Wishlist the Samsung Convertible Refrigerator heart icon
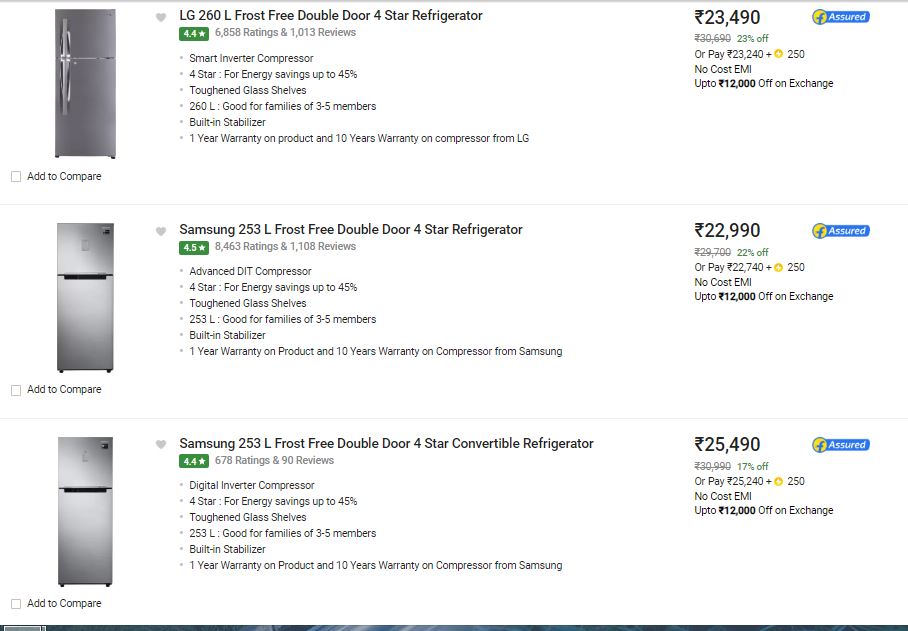This screenshot has height=631, width=908. coord(161,444)
